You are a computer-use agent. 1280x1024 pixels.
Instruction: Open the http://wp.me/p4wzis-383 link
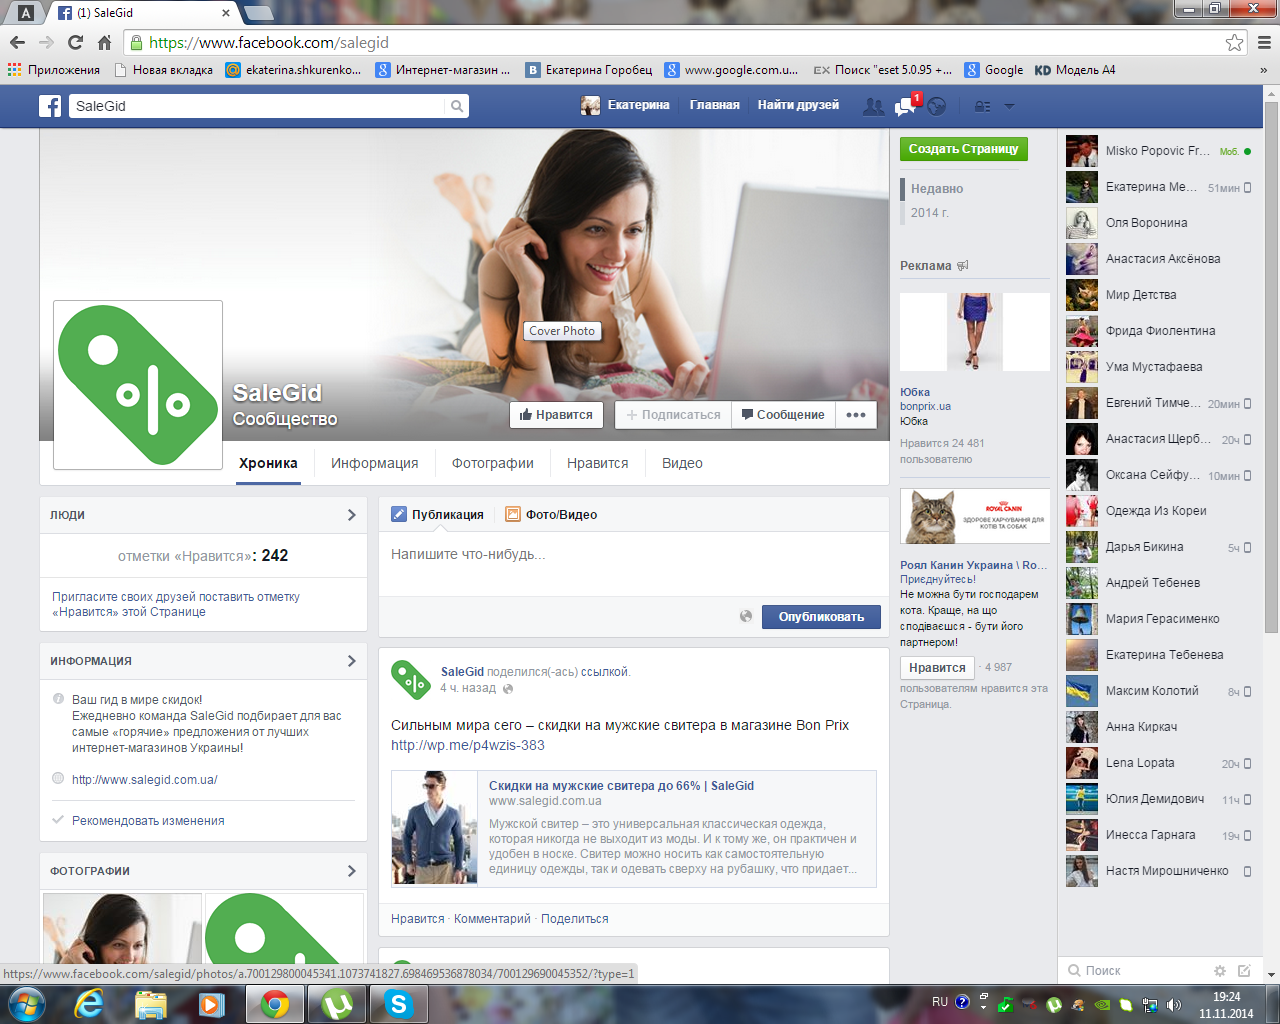tap(468, 745)
